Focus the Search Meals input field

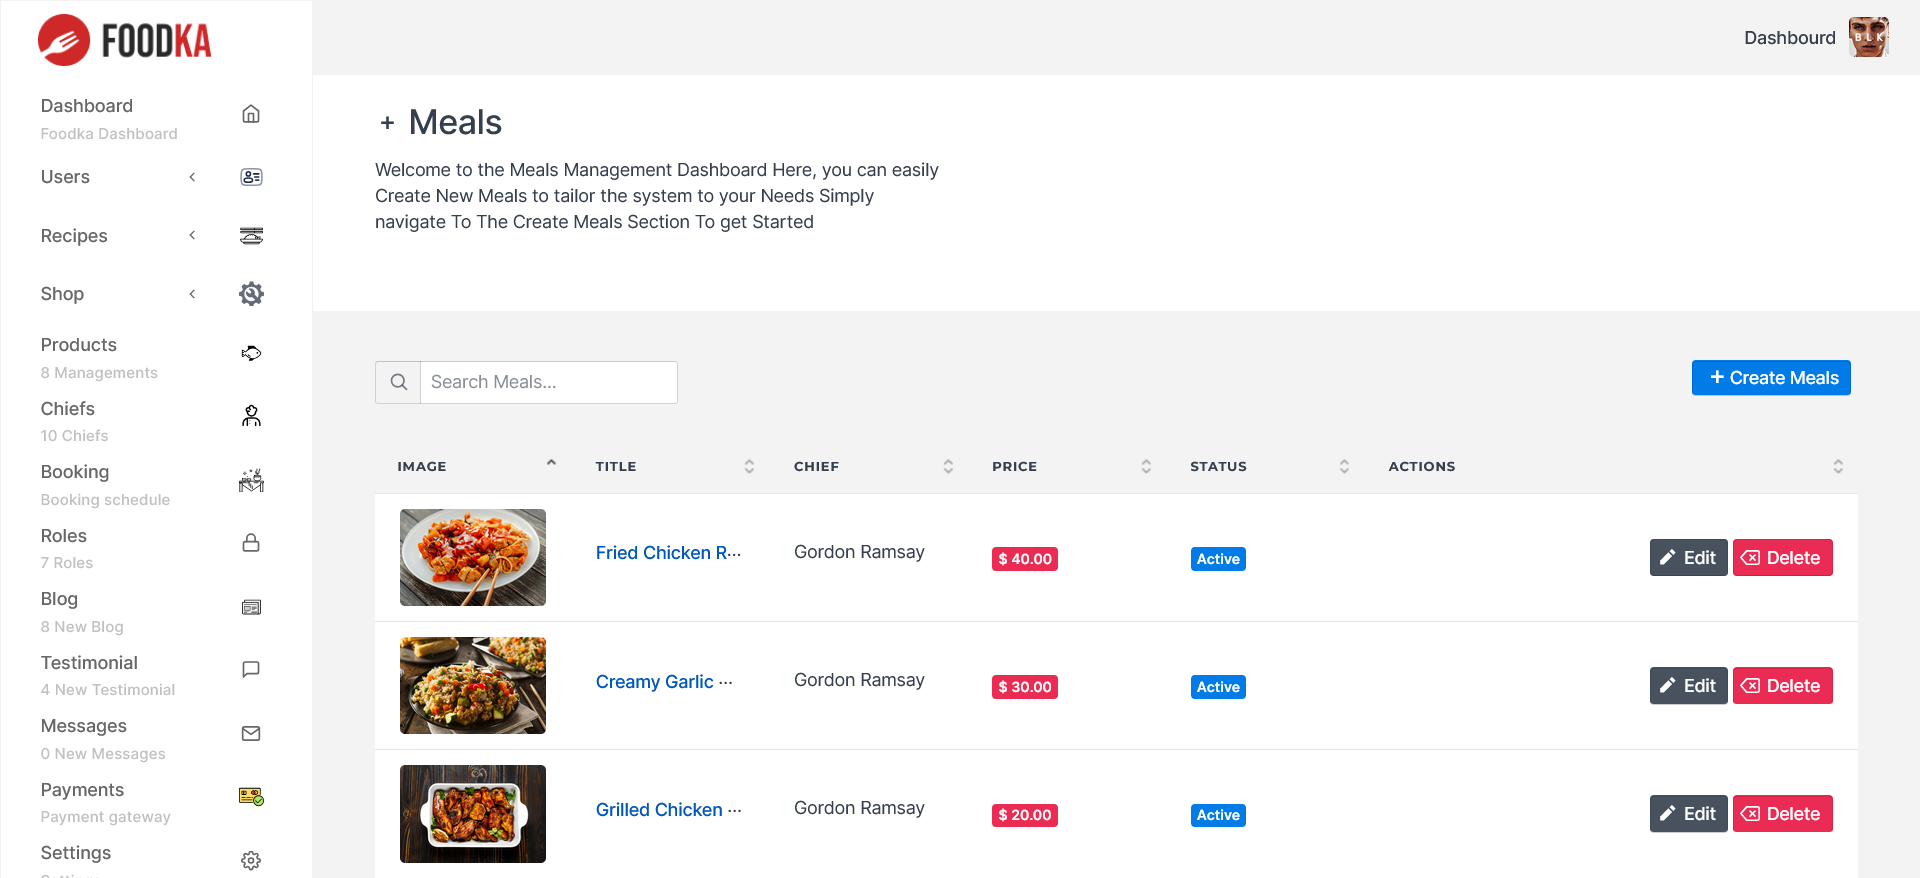(548, 382)
